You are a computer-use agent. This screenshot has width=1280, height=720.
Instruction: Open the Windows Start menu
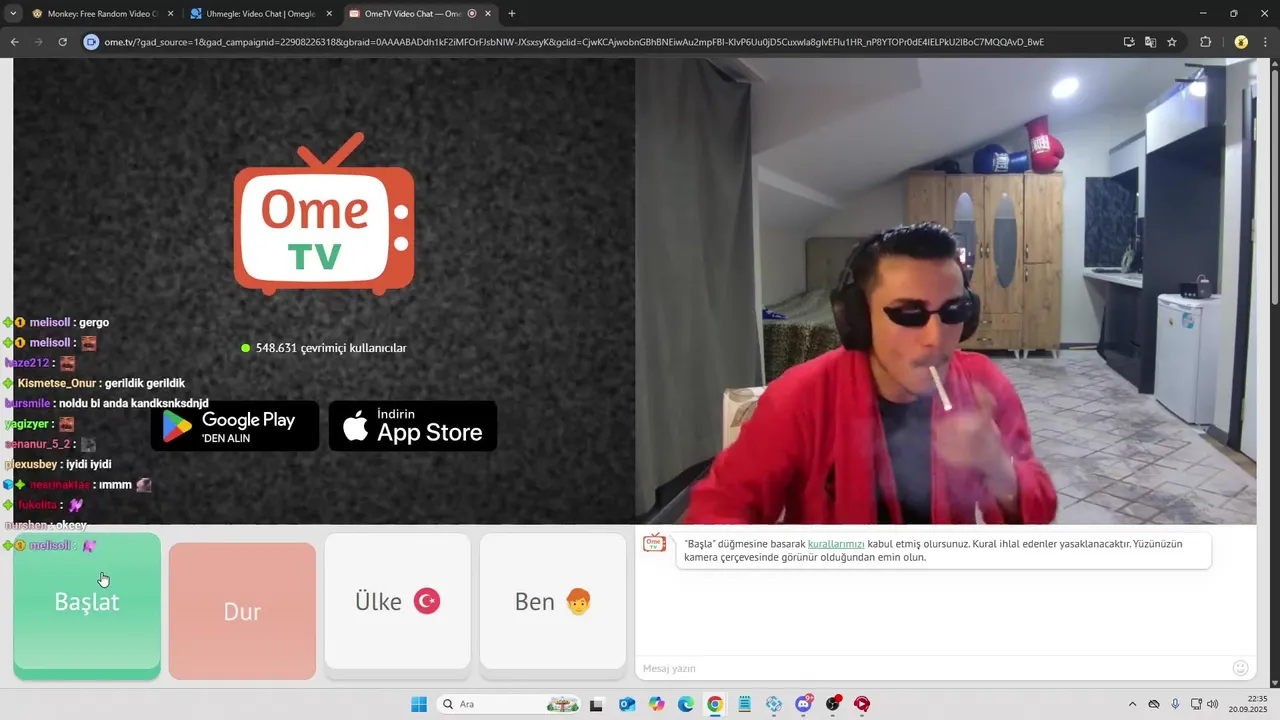point(419,704)
